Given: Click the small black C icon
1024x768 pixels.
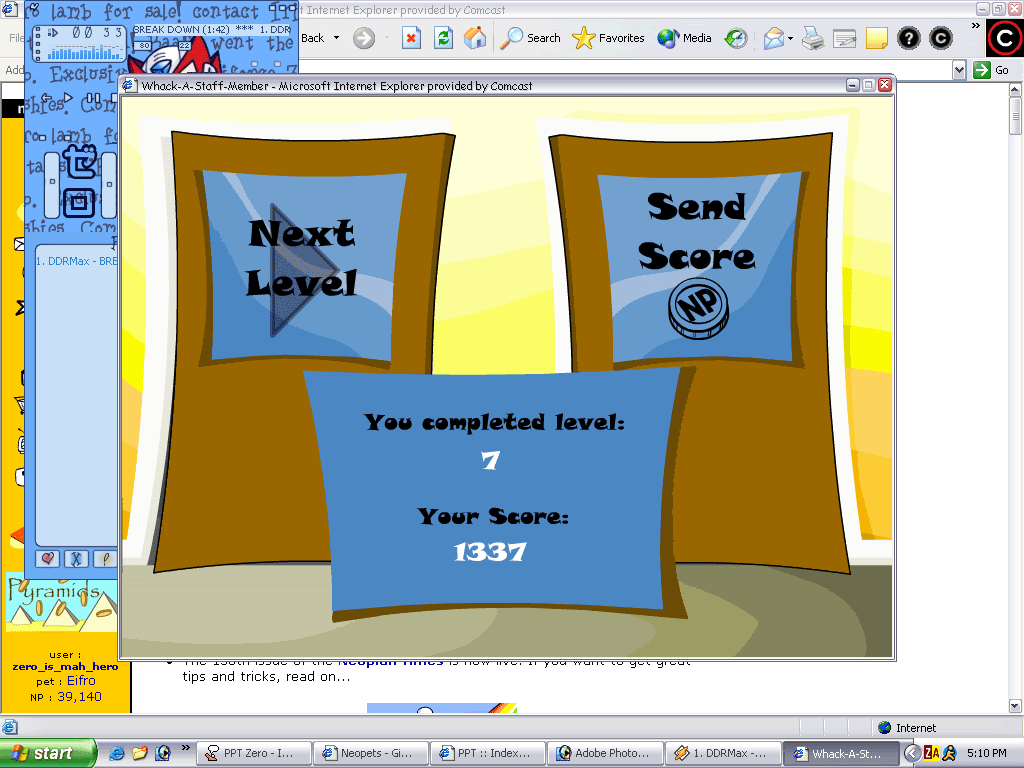Looking at the screenshot, I should pos(940,38).
